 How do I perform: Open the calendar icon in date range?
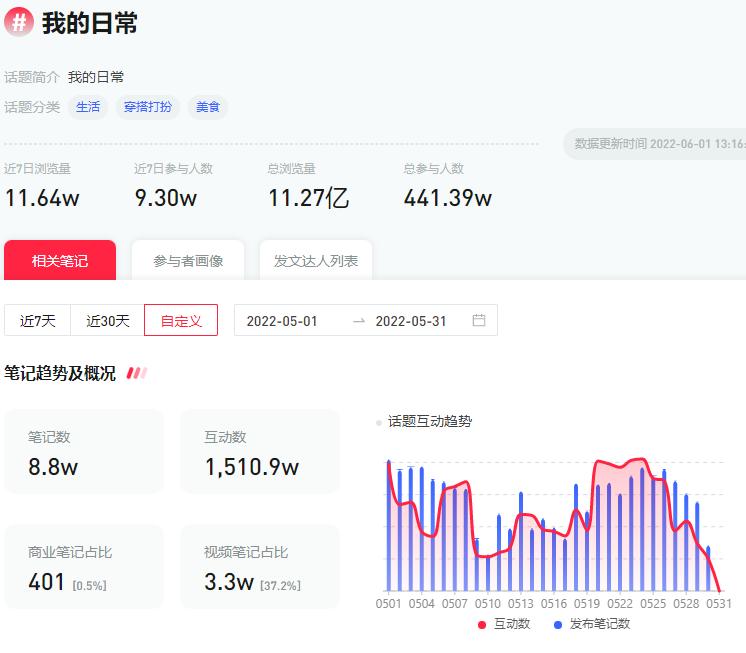[479, 320]
